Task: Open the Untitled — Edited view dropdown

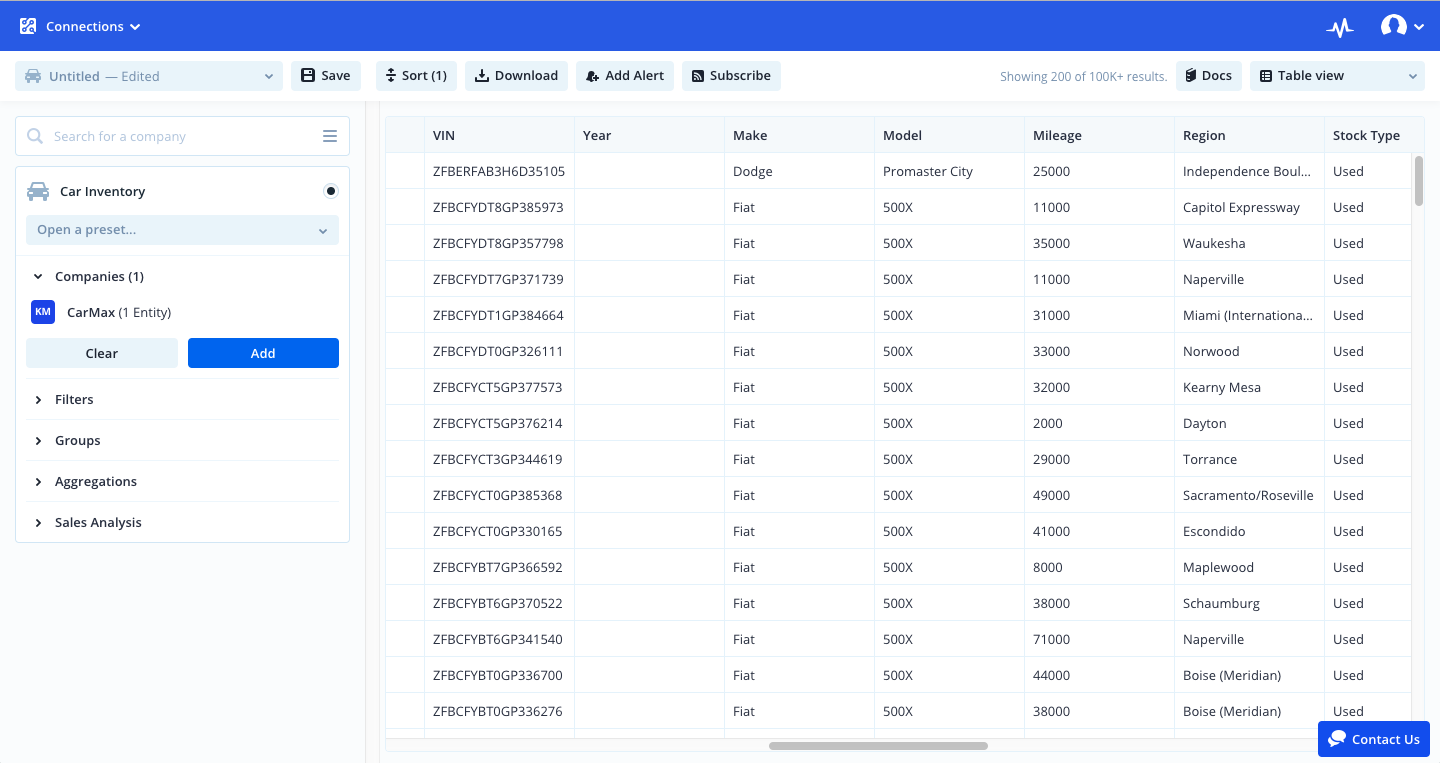Action: tap(148, 75)
